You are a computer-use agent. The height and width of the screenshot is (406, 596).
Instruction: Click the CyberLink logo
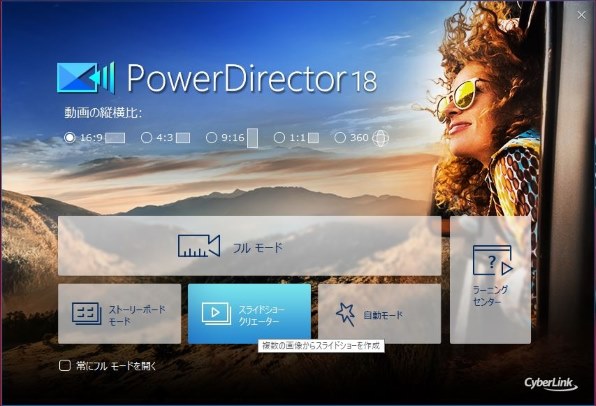point(551,384)
